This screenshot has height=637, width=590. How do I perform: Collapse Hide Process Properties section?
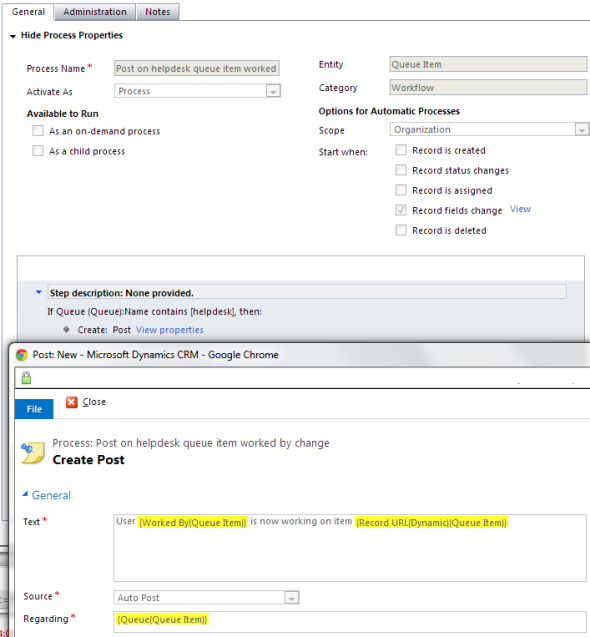coord(13,36)
